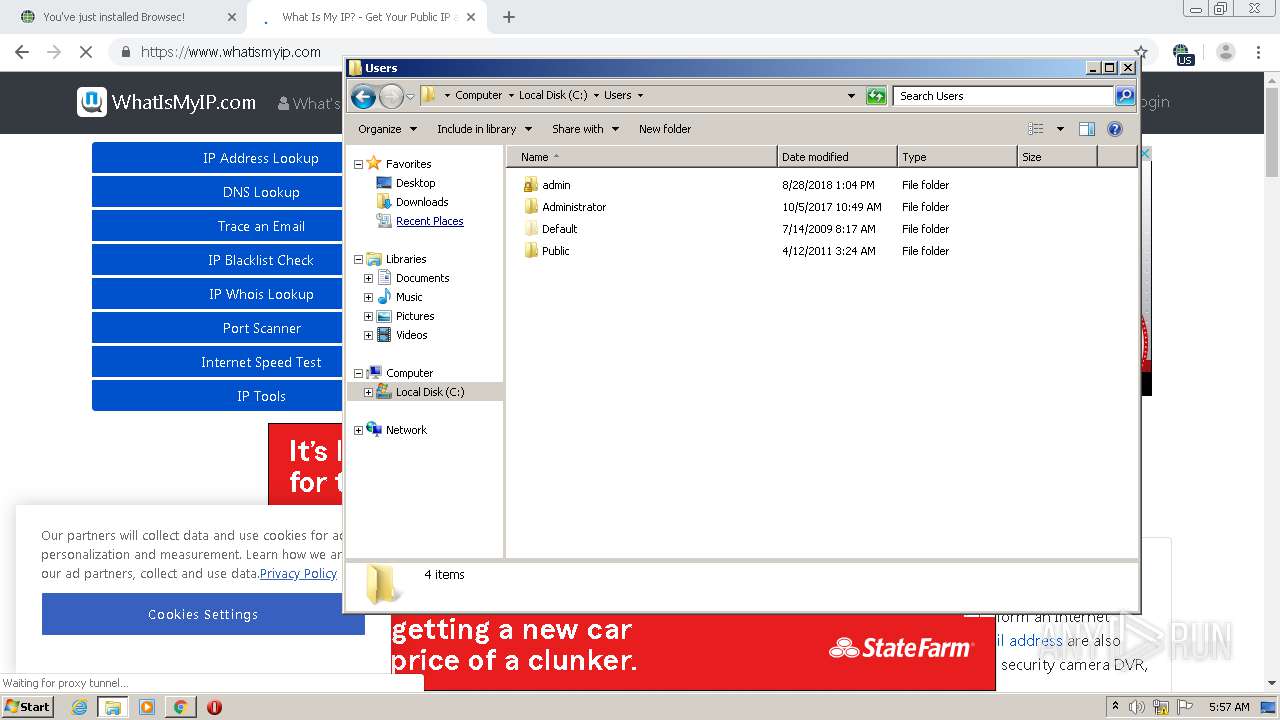Open Browsec extension icon
The image size is (1280, 720).
pos(1183,53)
